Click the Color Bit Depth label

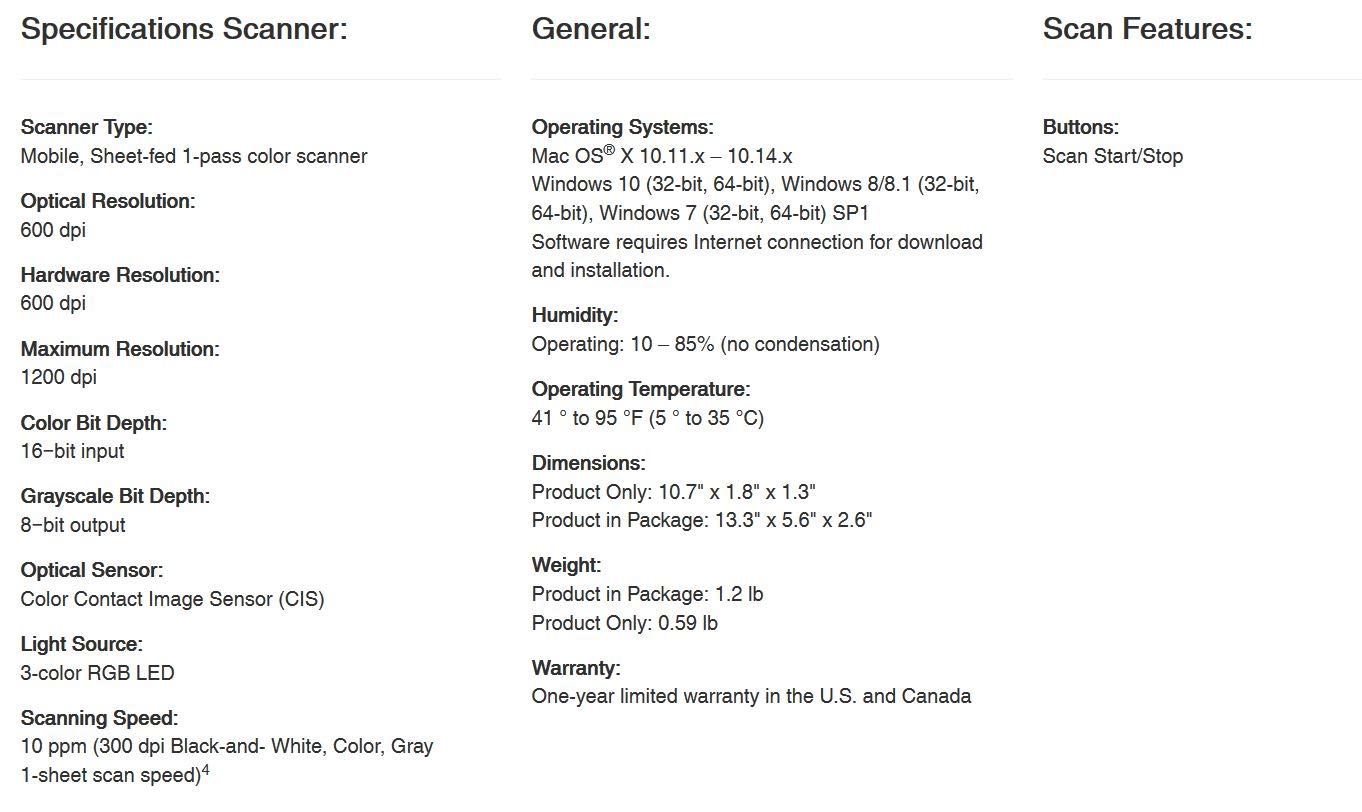(x=94, y=423)
